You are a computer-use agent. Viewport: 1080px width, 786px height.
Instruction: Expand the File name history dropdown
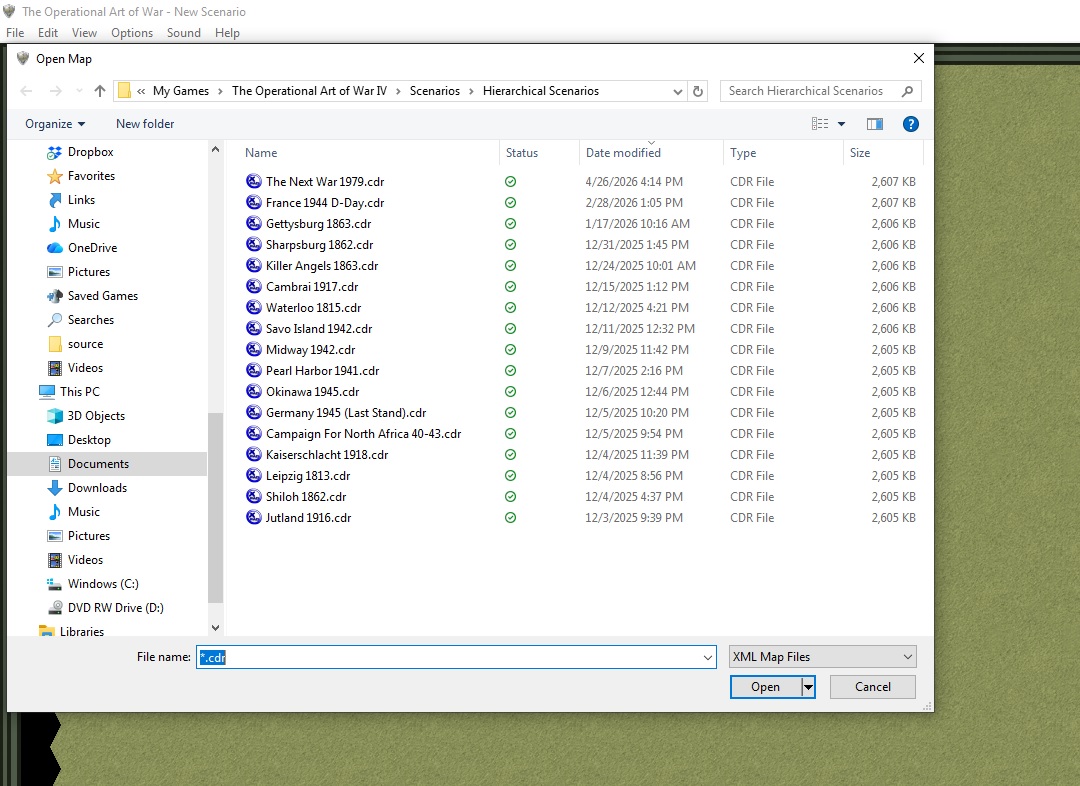pyautogui.click(x=707, y=657)
